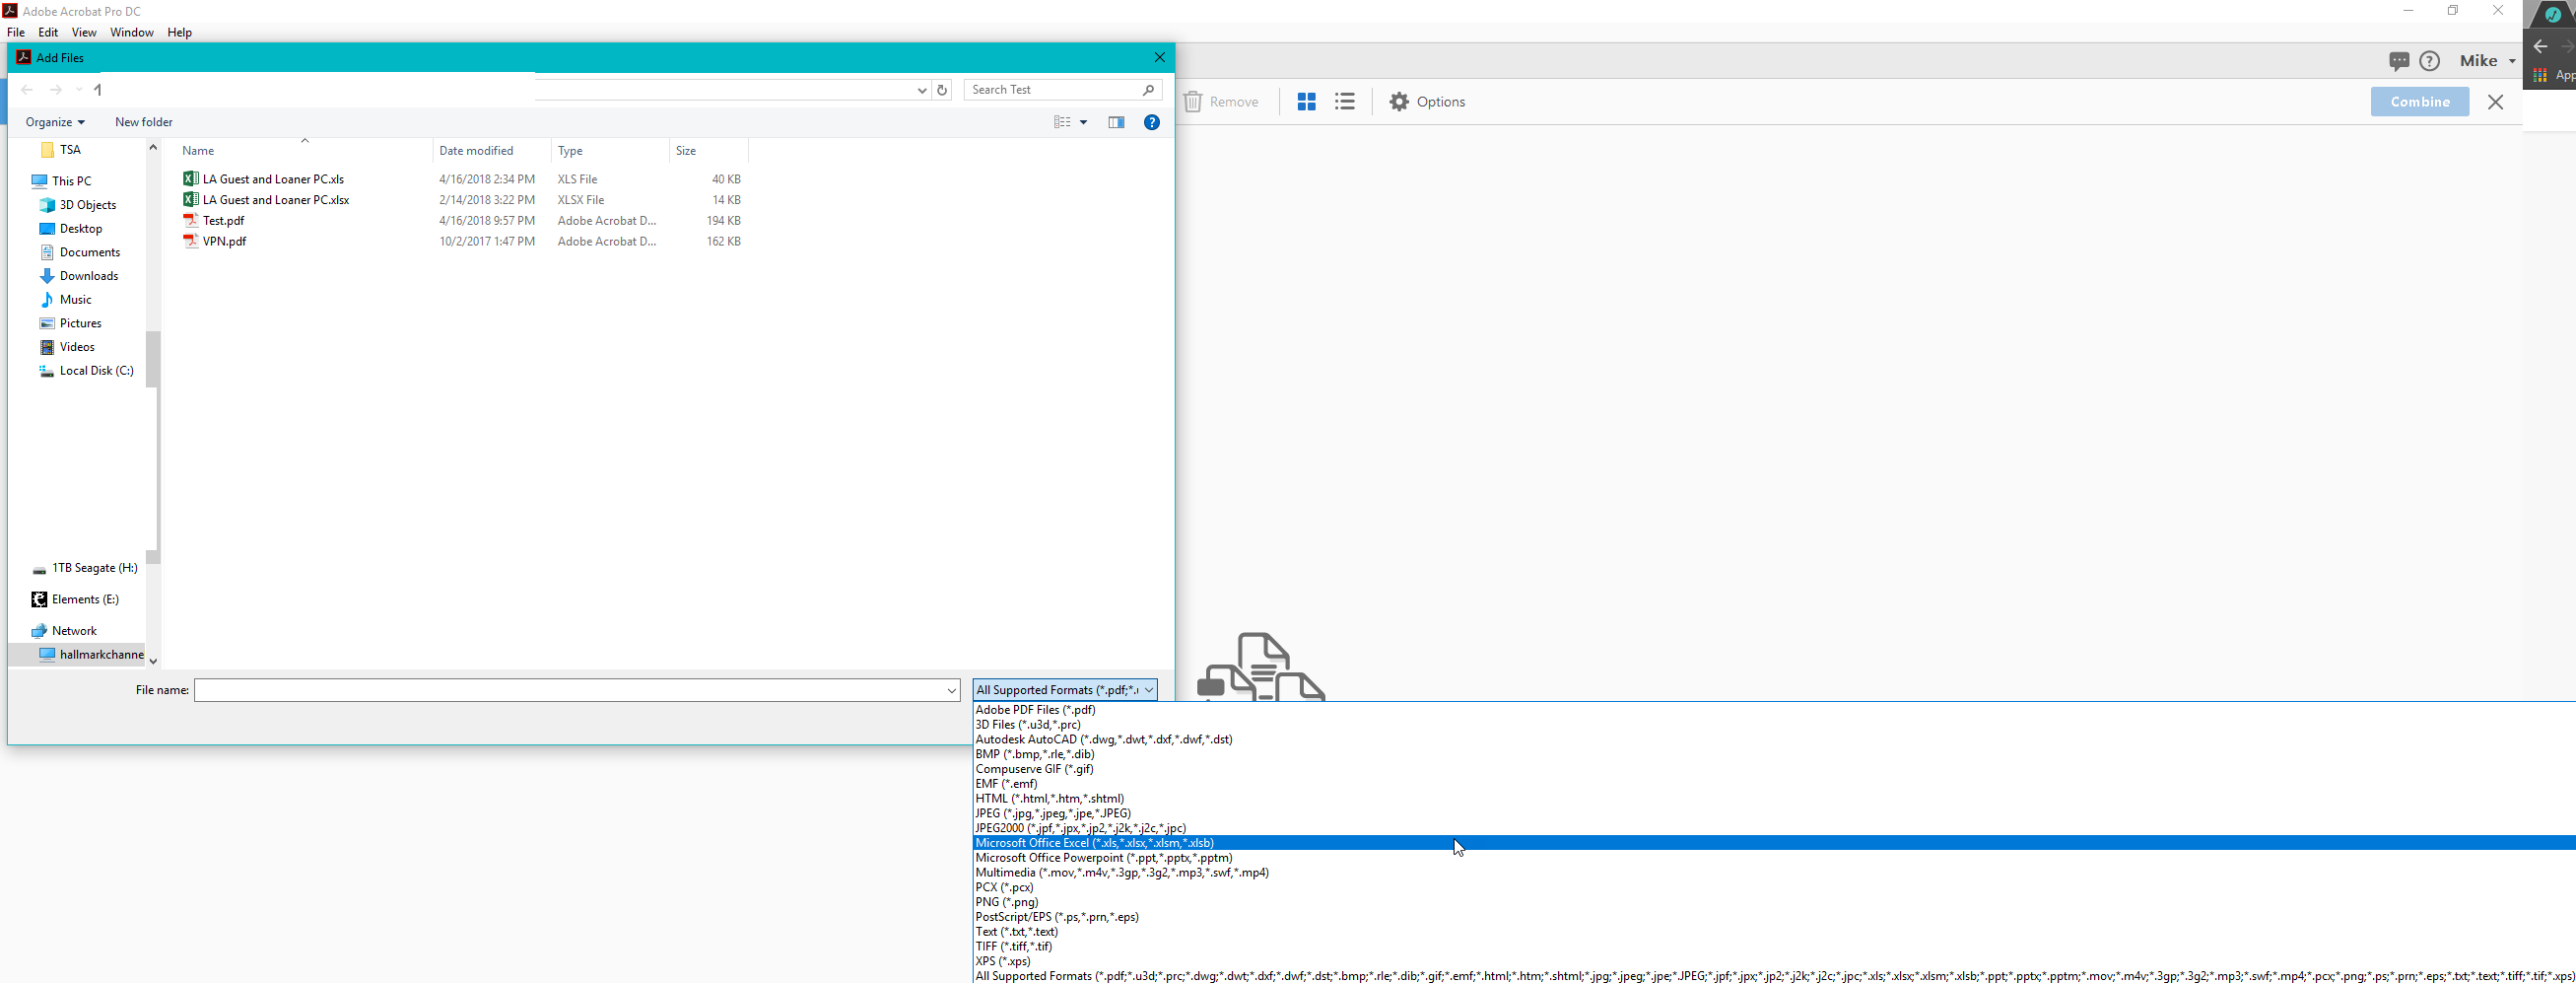Open the File menu
The image size is (2576, 983).
[x=16, y=32]
